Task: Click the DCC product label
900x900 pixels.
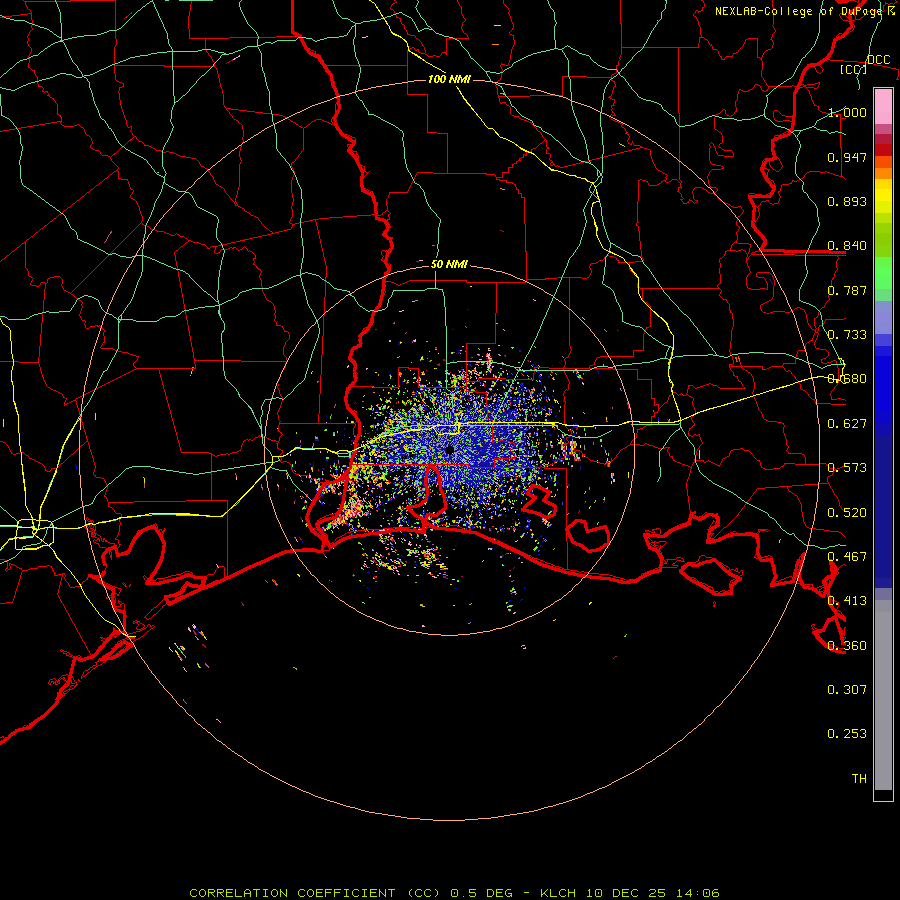Action: [879, 60]
